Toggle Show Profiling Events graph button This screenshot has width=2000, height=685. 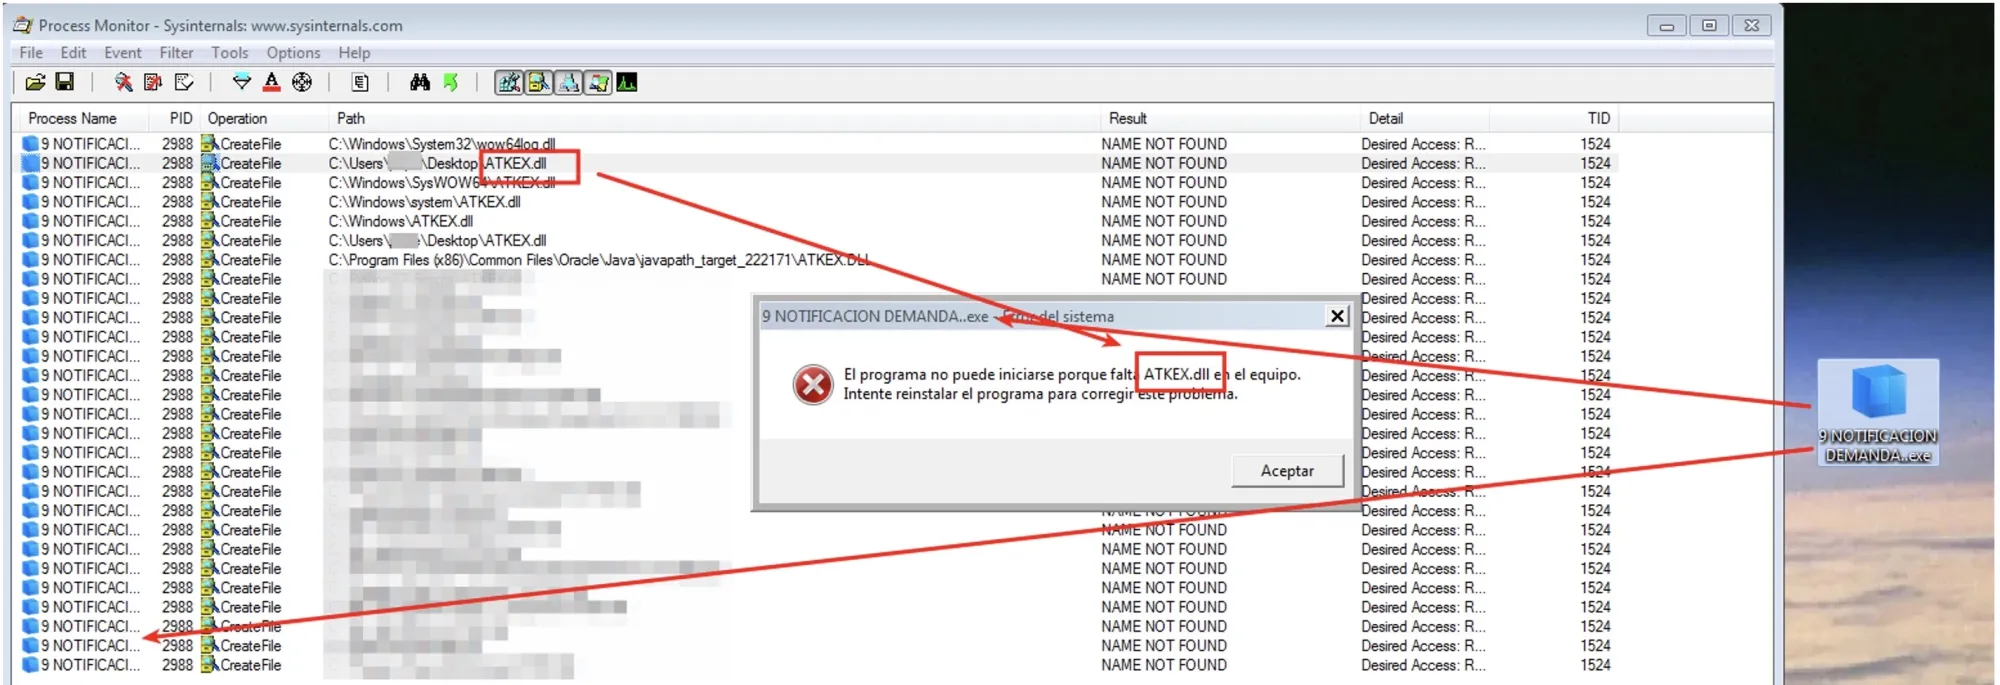click(627, 82)
